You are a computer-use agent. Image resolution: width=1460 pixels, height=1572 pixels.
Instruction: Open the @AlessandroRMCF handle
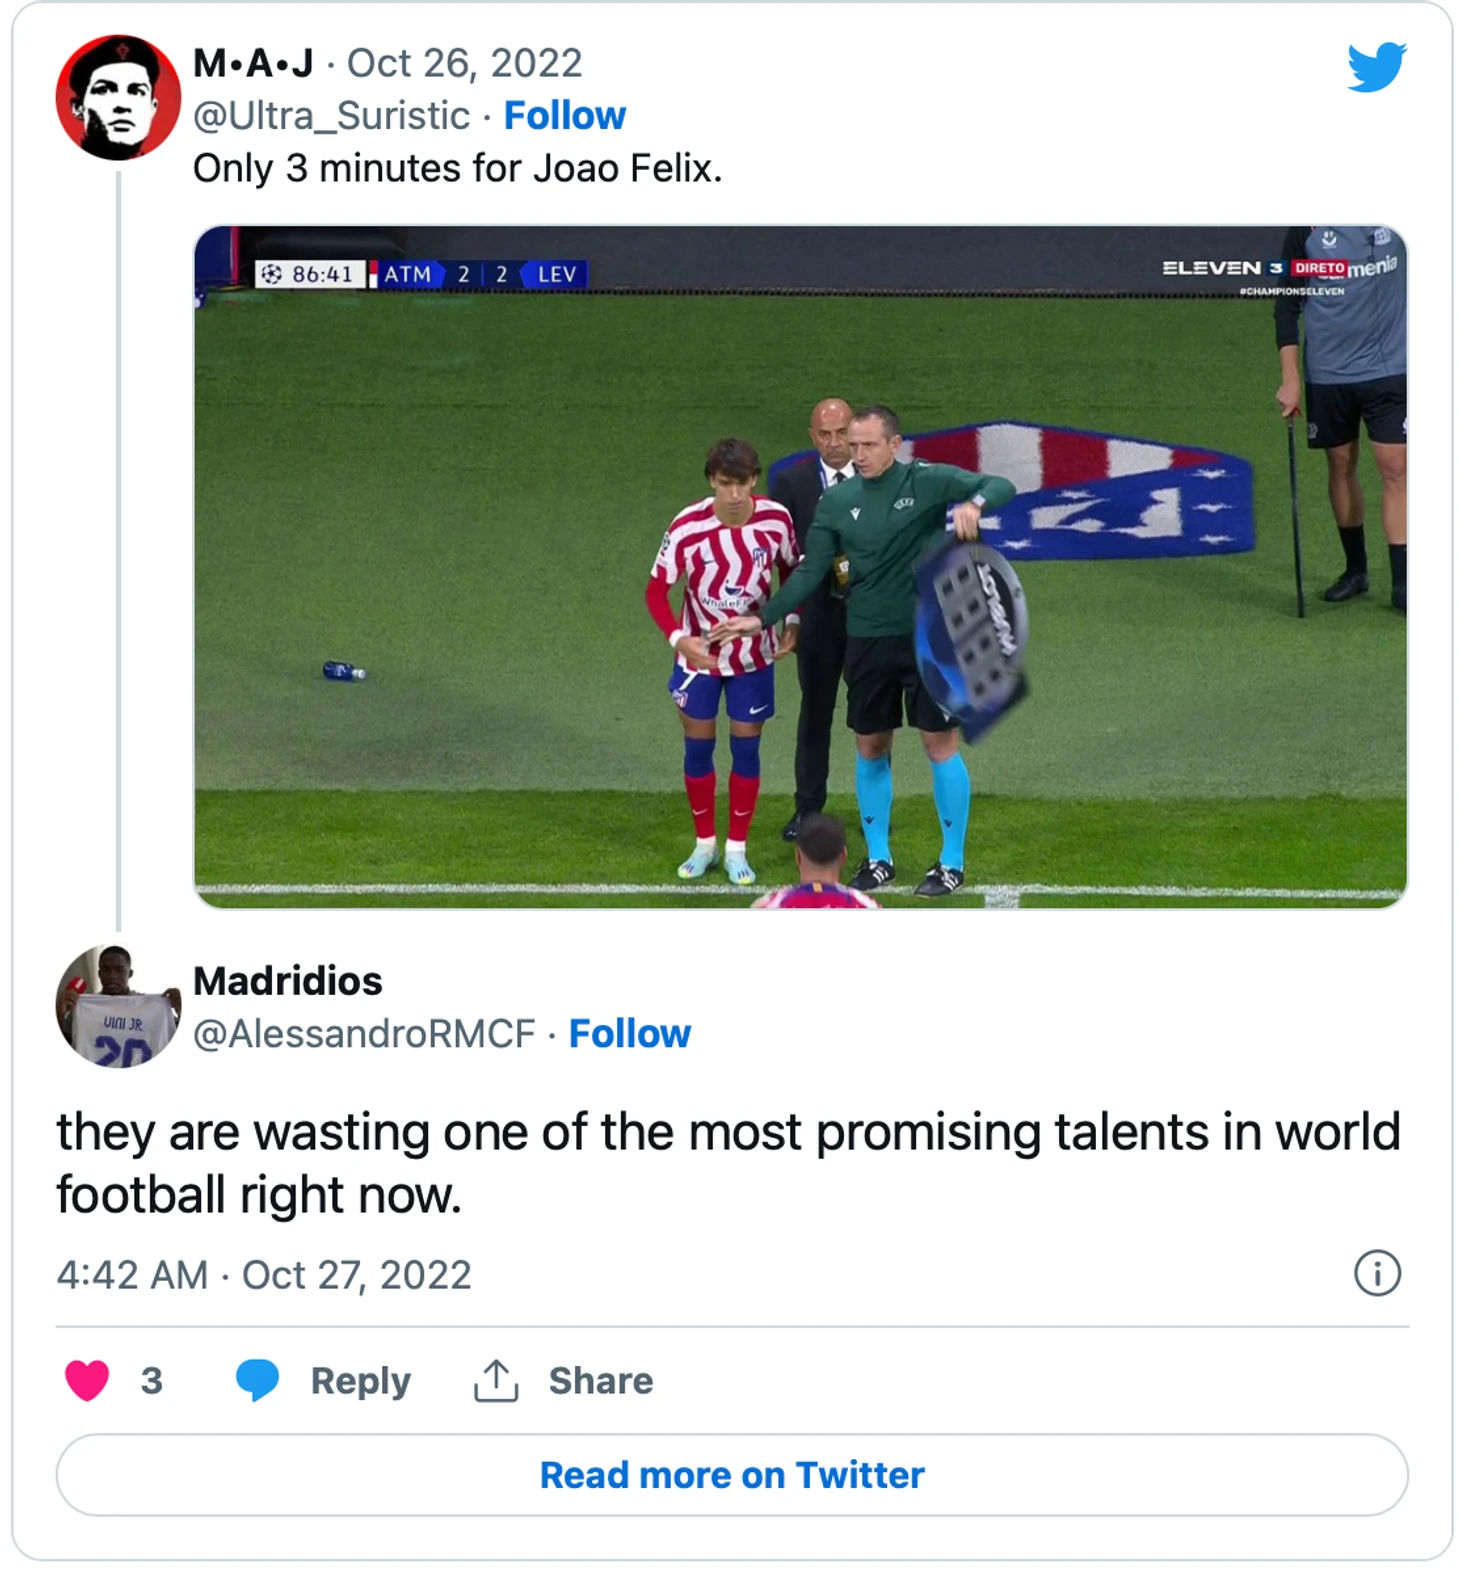364,1034
